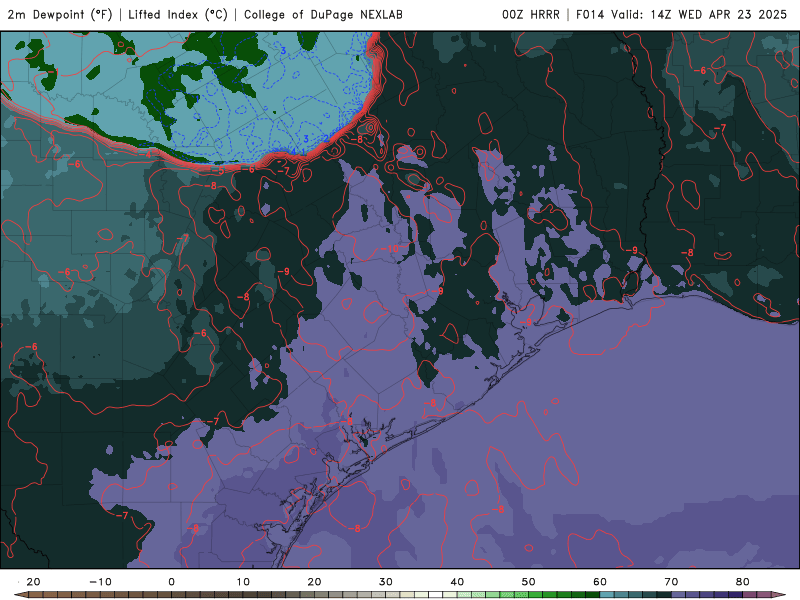Click the "50" colorbar scale label
800x600 pixels.
[529, 582]
